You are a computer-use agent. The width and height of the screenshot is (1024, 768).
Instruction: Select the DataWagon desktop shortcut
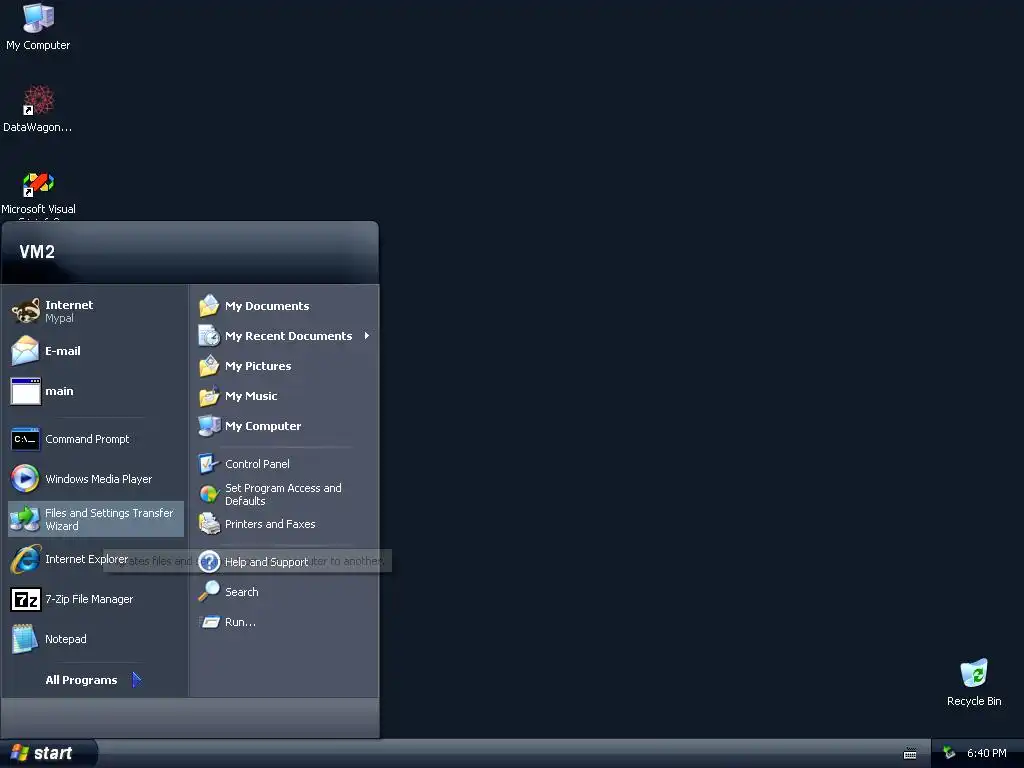tap(38, 108)
